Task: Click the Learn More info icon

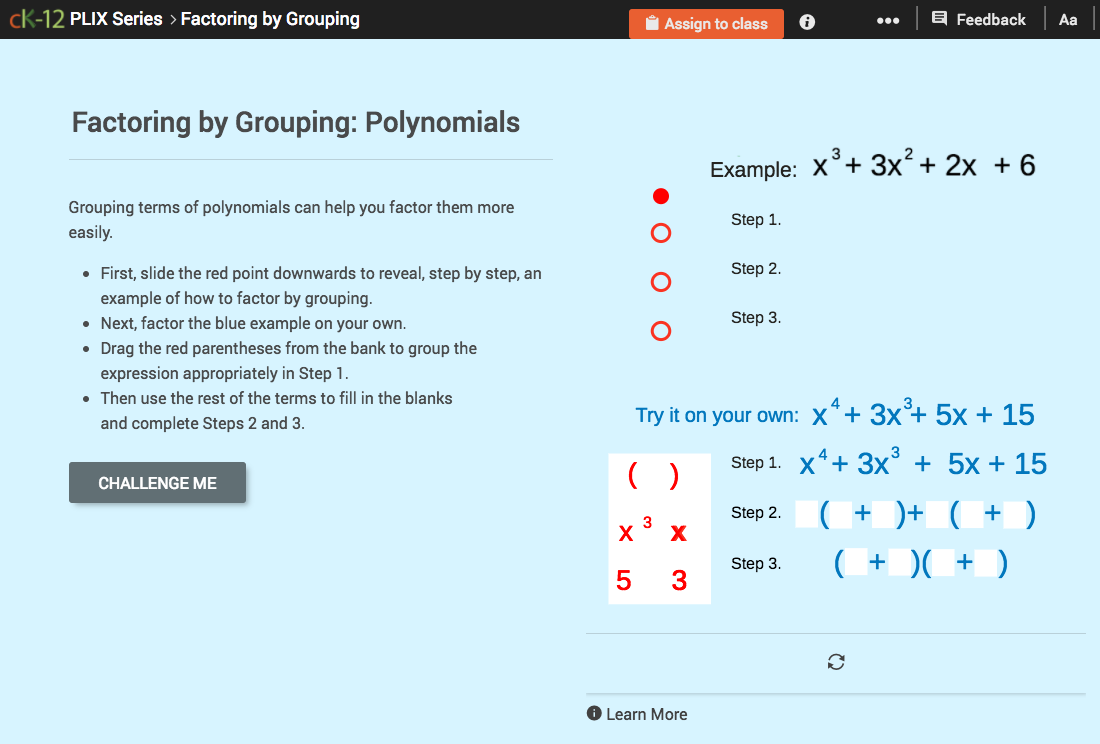Action: point(593,714)
